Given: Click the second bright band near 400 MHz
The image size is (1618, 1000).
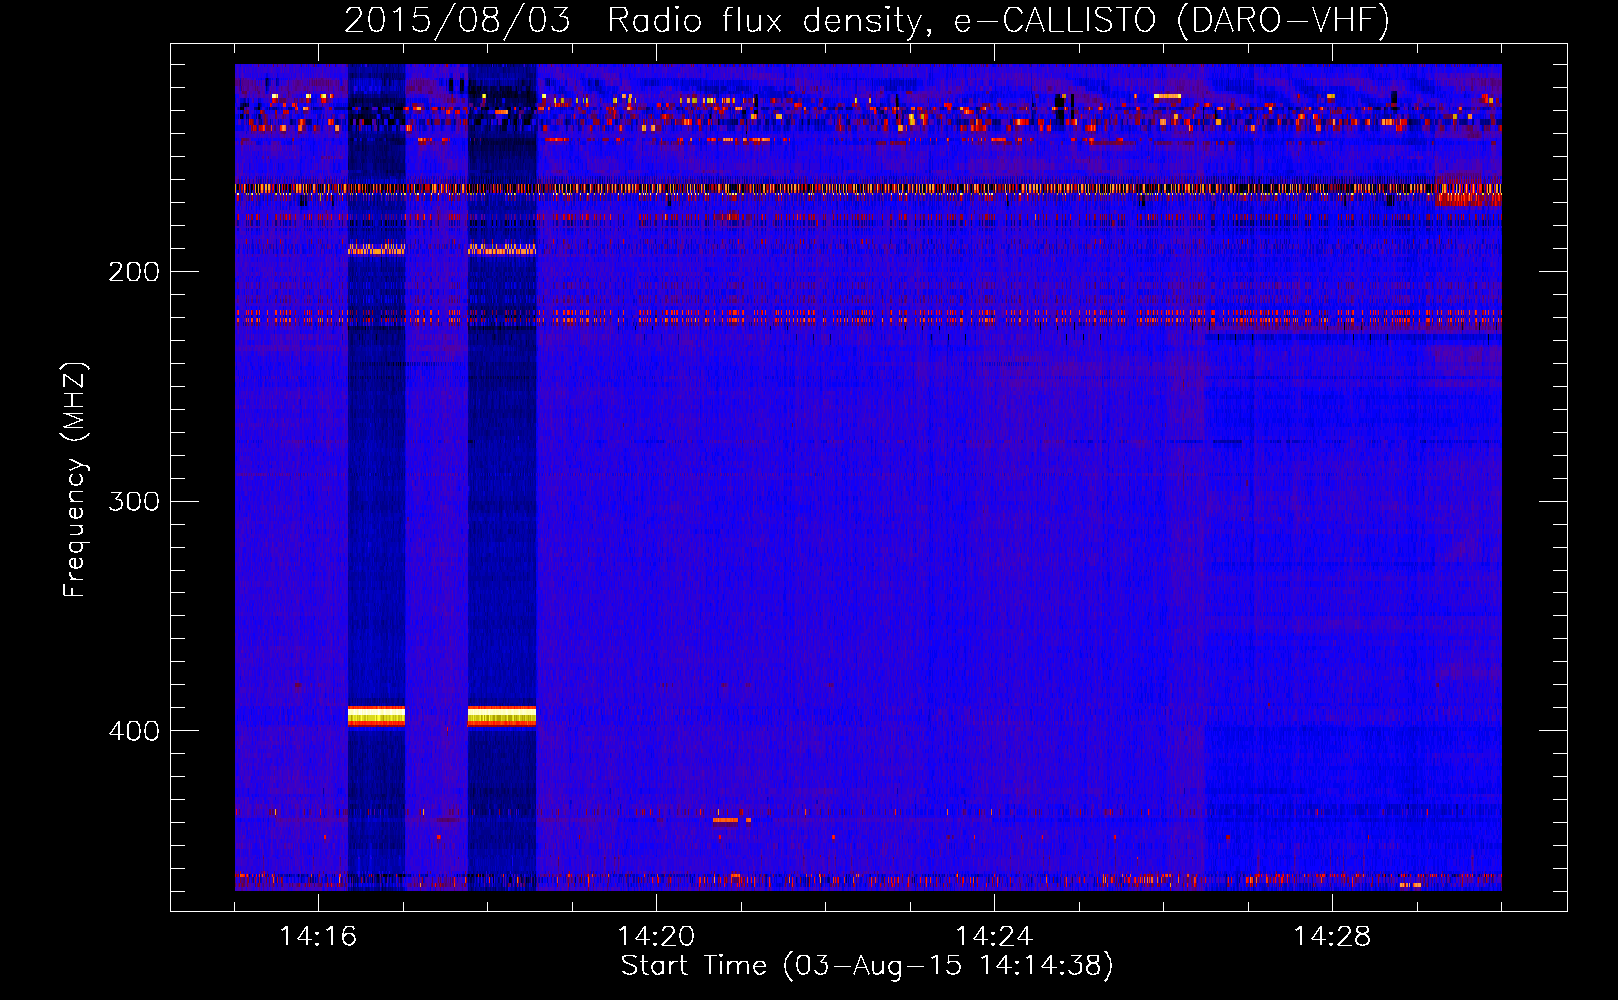Looking at the screenshot, I should tap(502, 716).
